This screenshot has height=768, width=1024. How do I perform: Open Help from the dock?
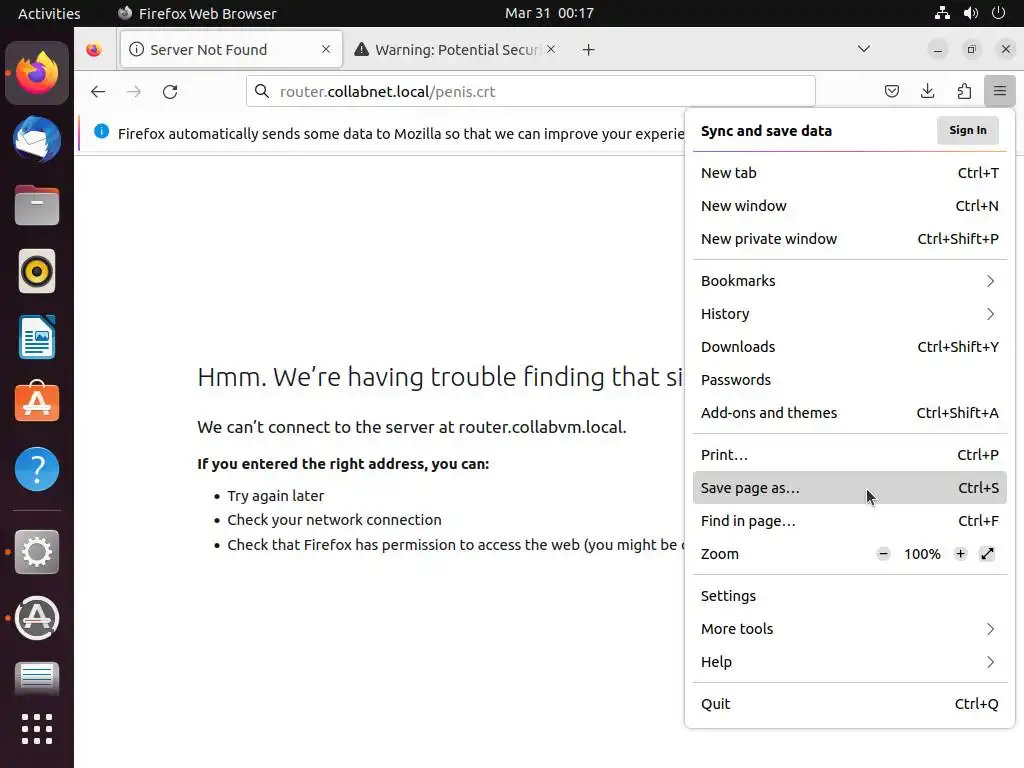[37, 469]
